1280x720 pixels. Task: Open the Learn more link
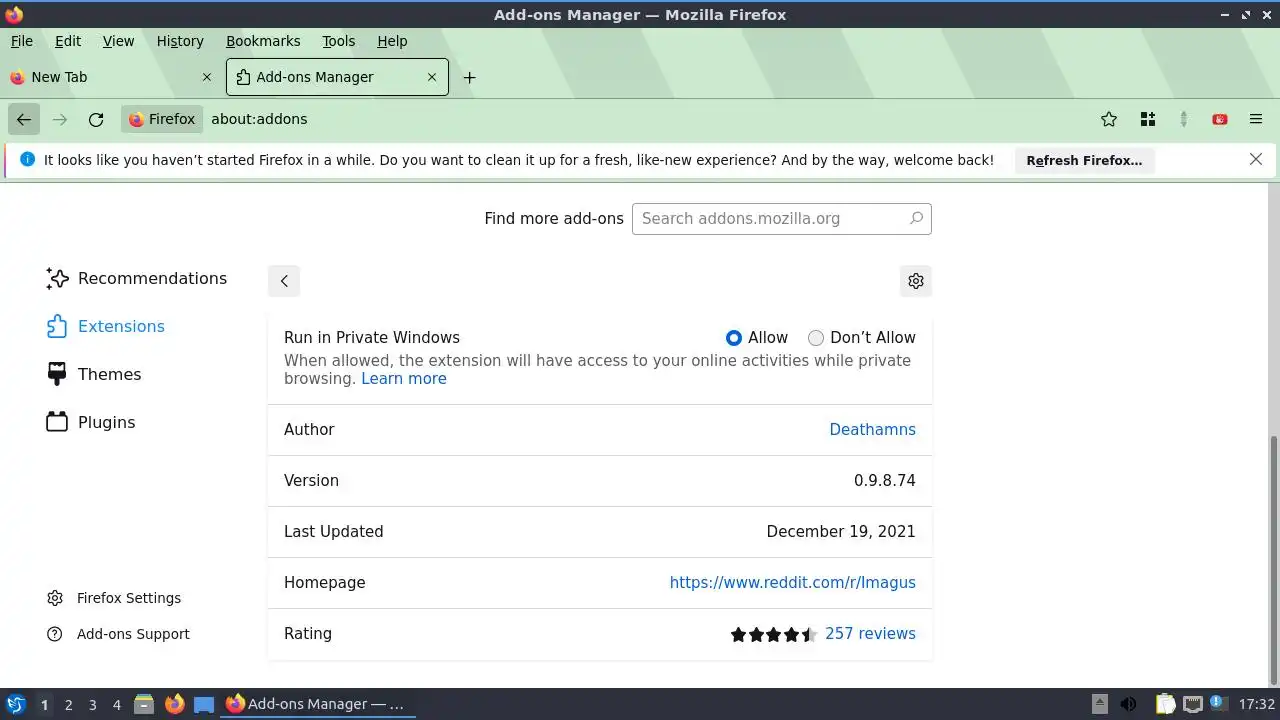tap(404, 379)
